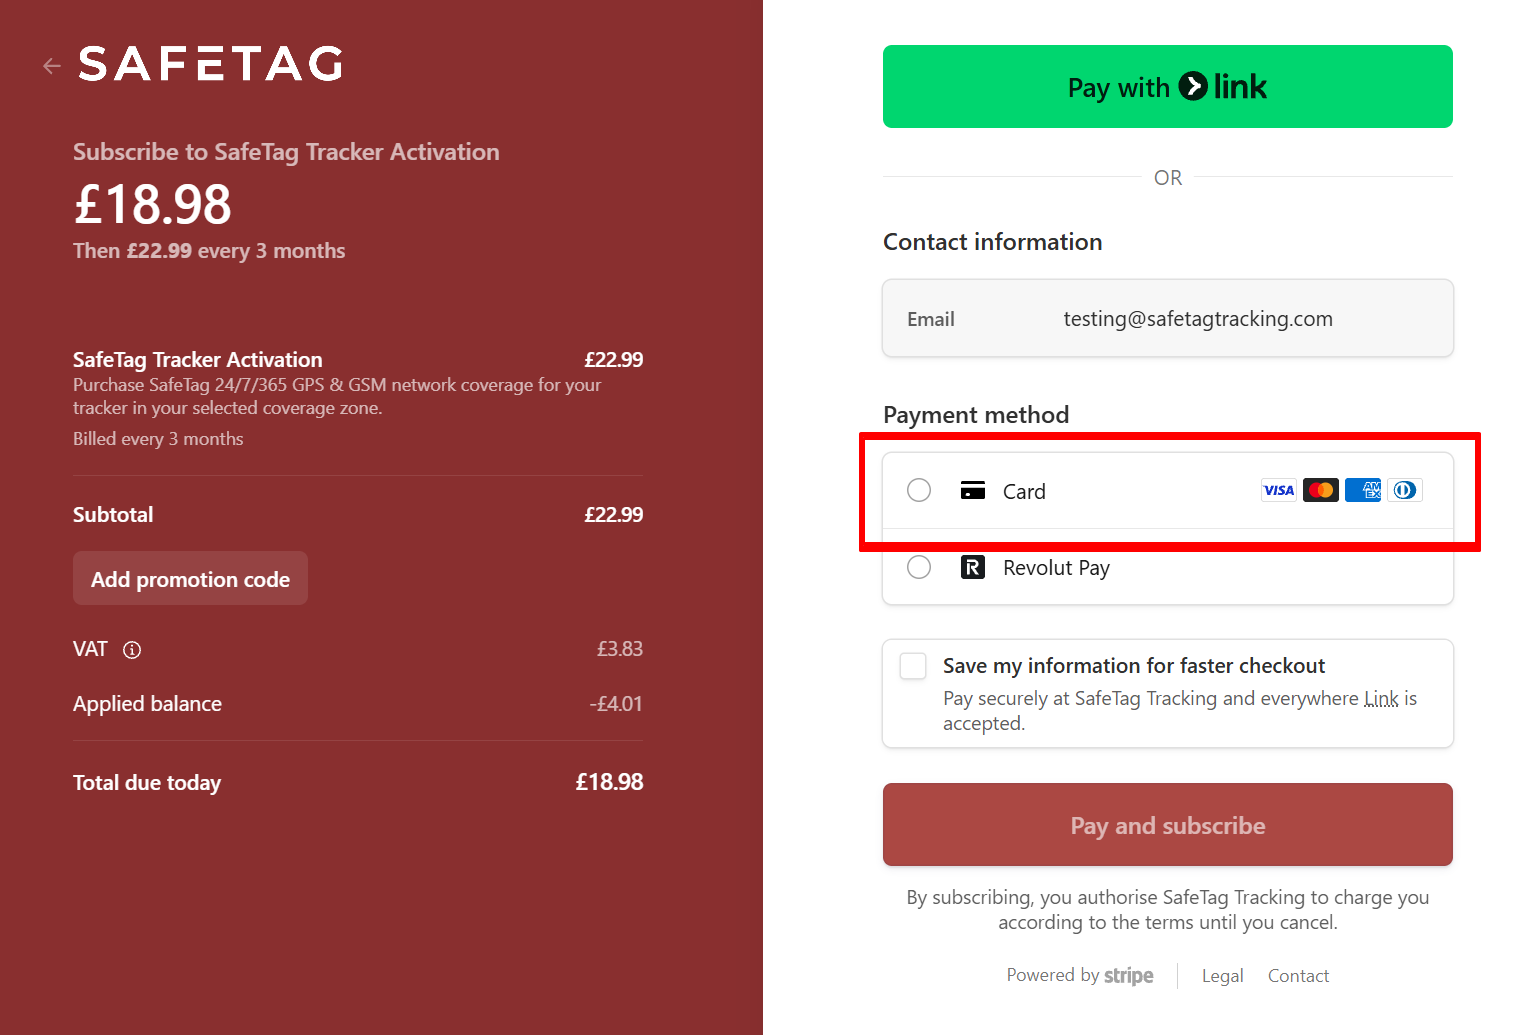Click the SAFETAG logo
The image size is (1538, 1035).
[211, 64]
